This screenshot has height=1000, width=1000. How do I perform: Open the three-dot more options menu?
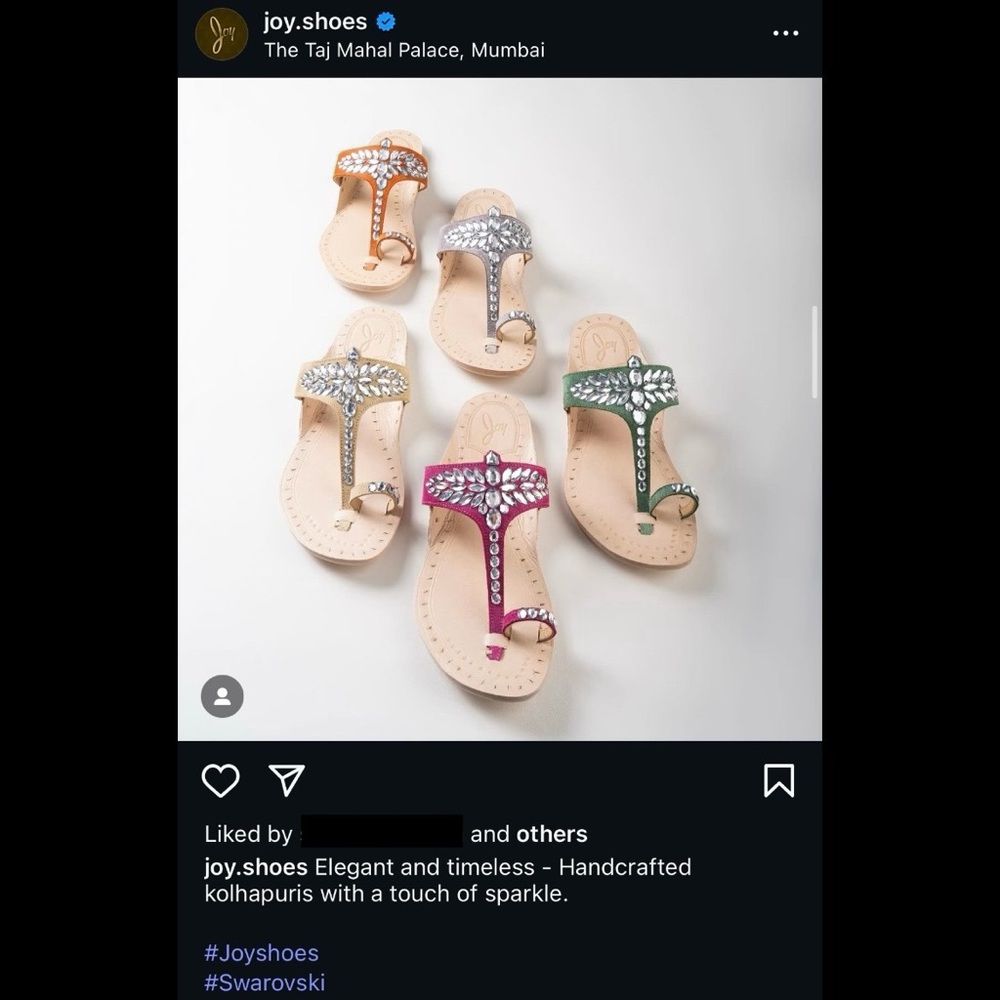point(785,33)
